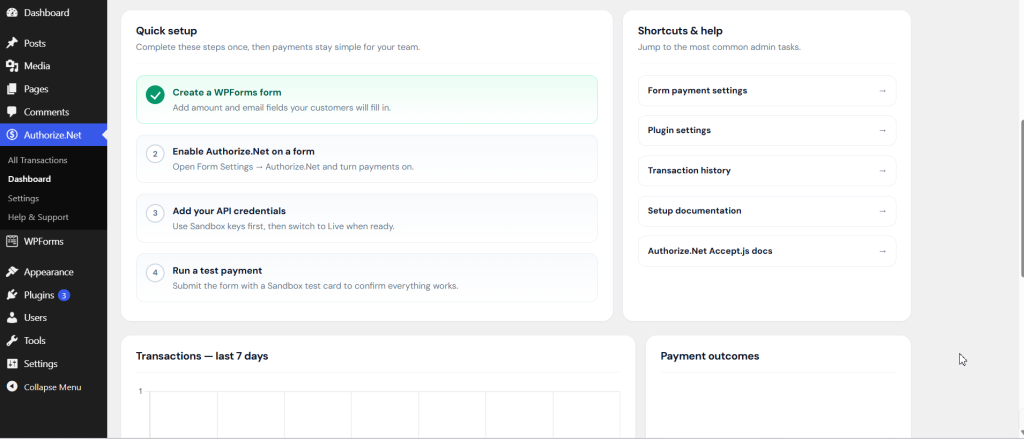Open All Transactions submenu item
This screenshot has width=1024, height=439.
pos(37,160)
